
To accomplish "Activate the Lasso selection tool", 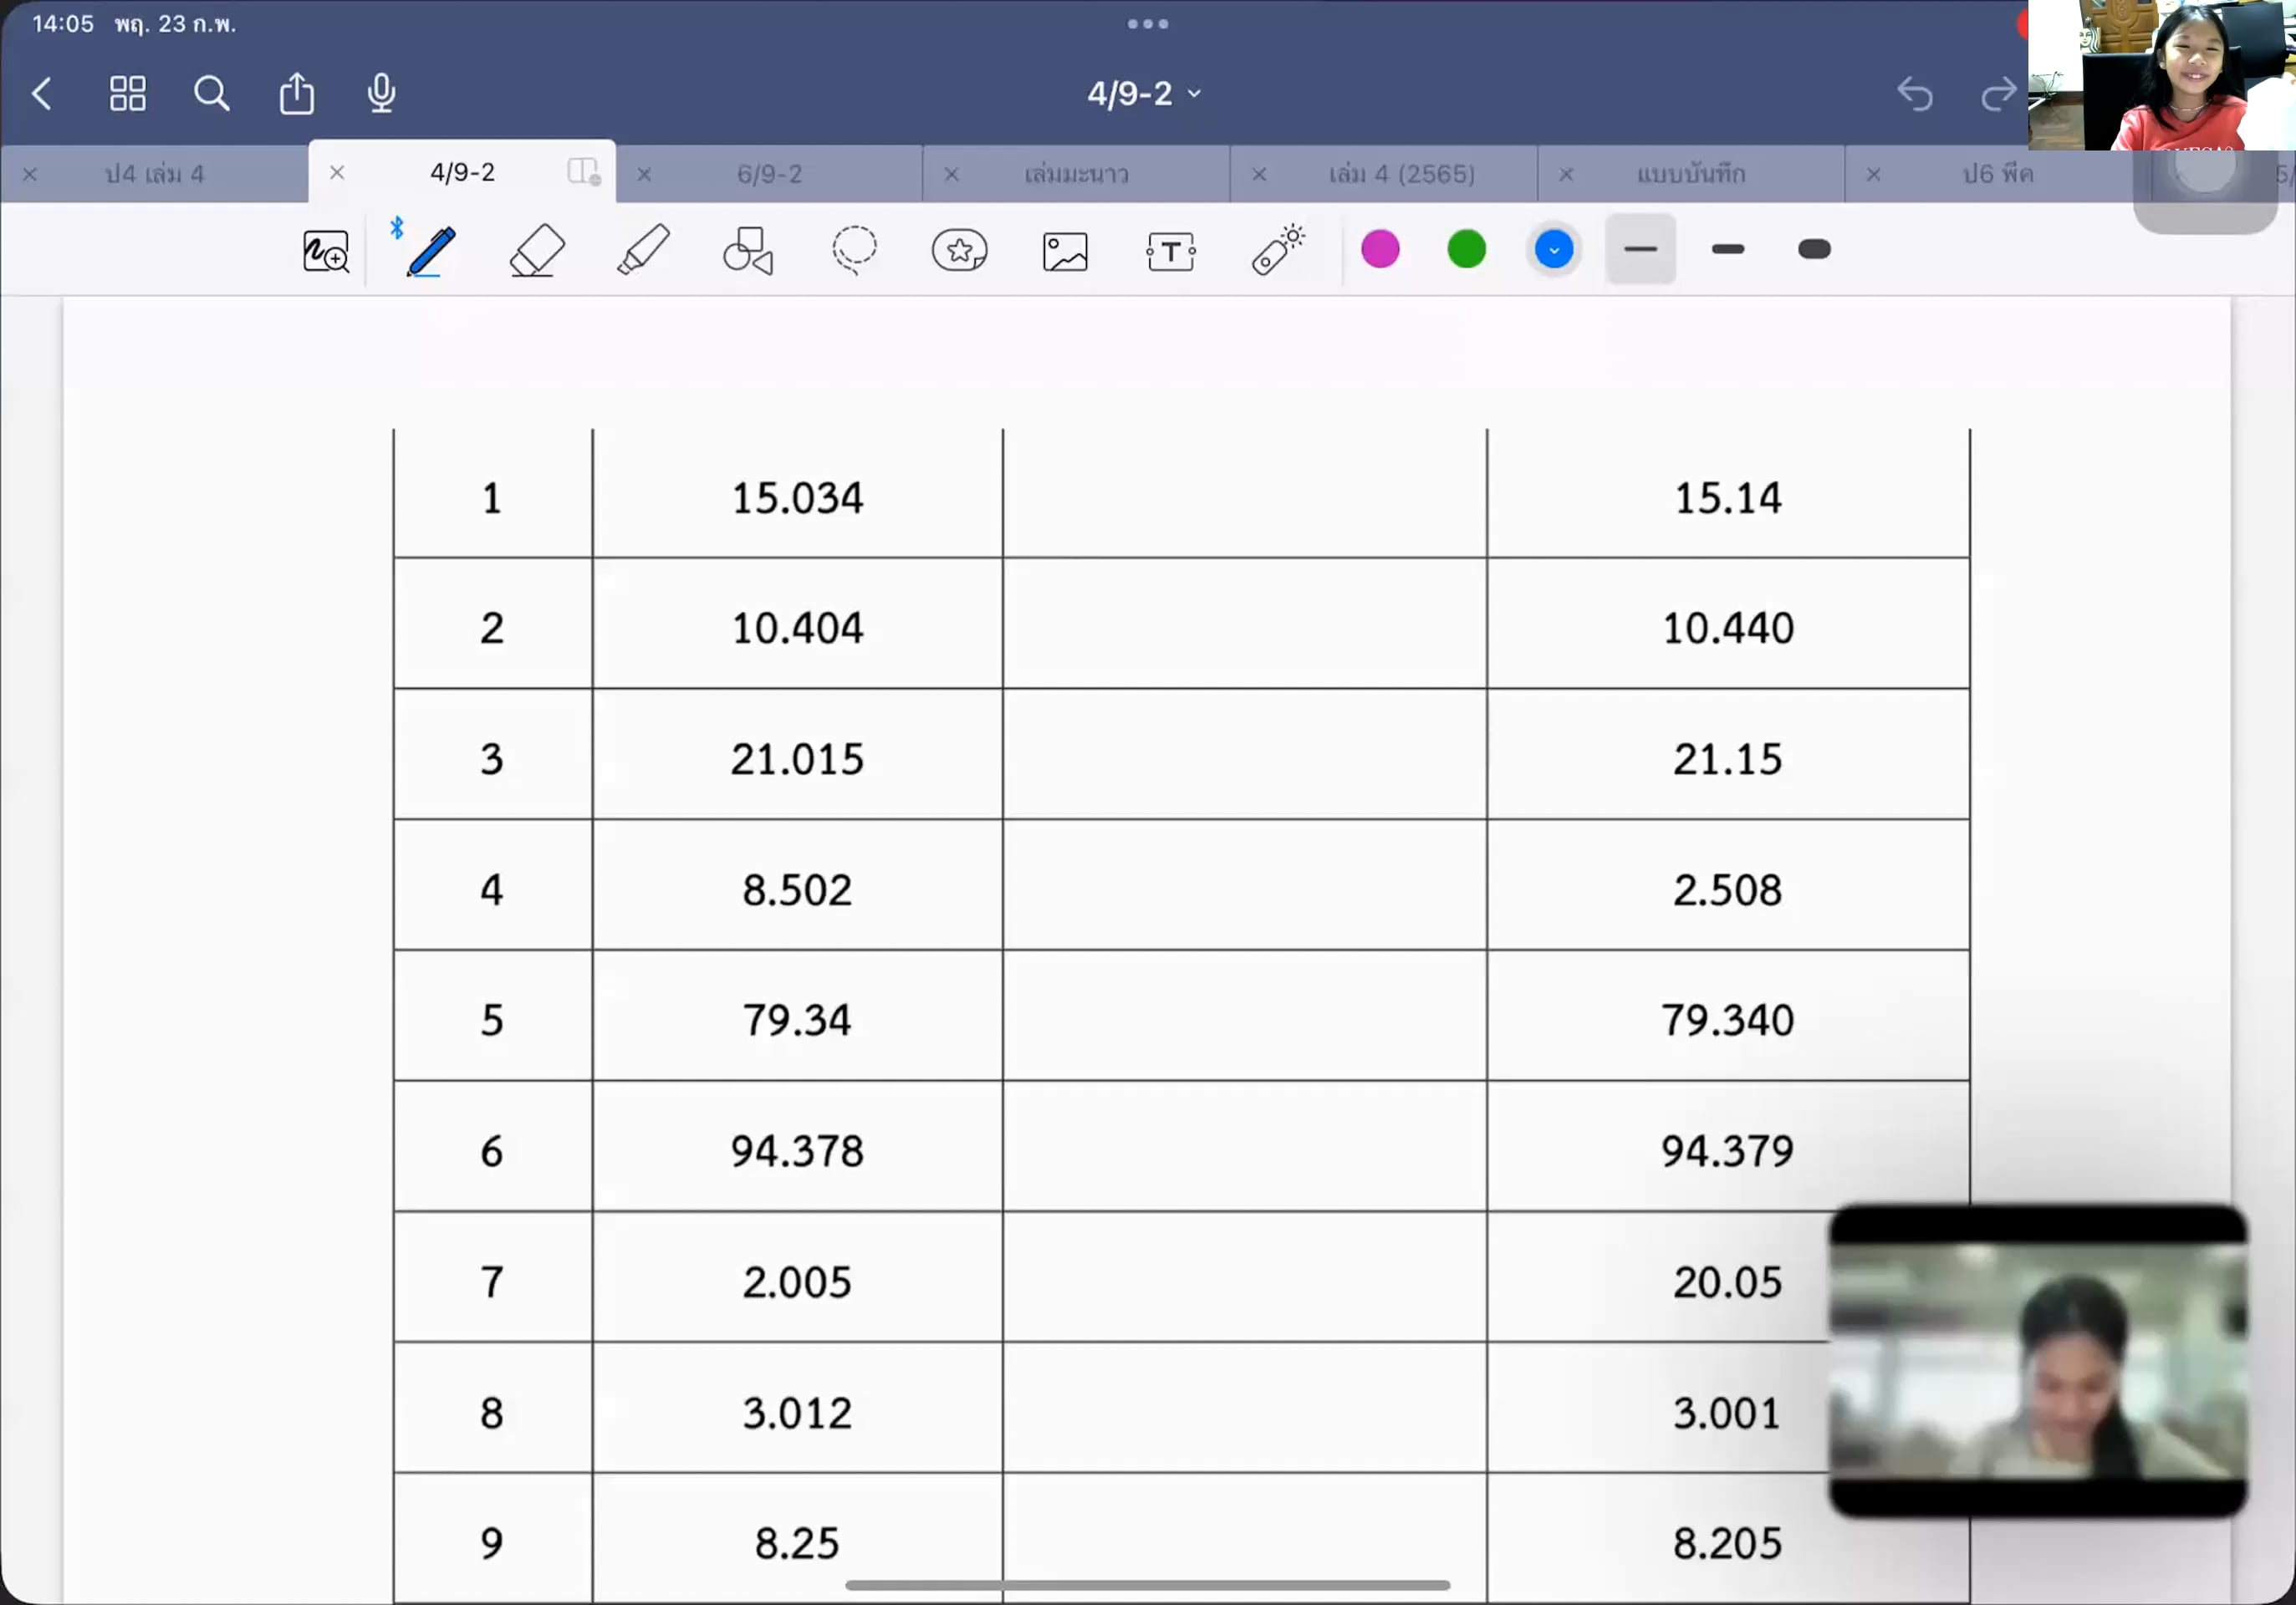I will [854, 251].
